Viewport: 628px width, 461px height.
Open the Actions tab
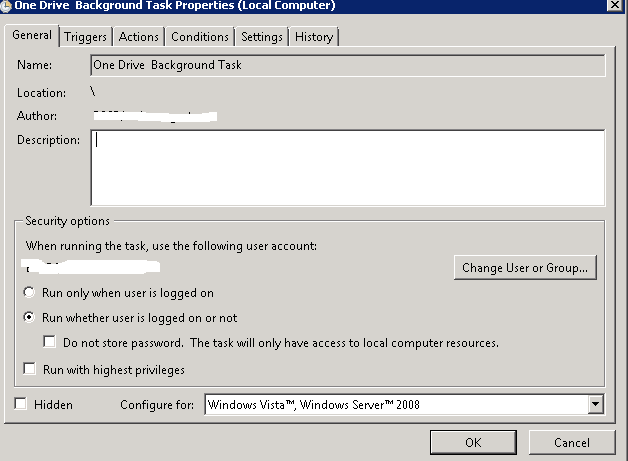pos(139,37)
